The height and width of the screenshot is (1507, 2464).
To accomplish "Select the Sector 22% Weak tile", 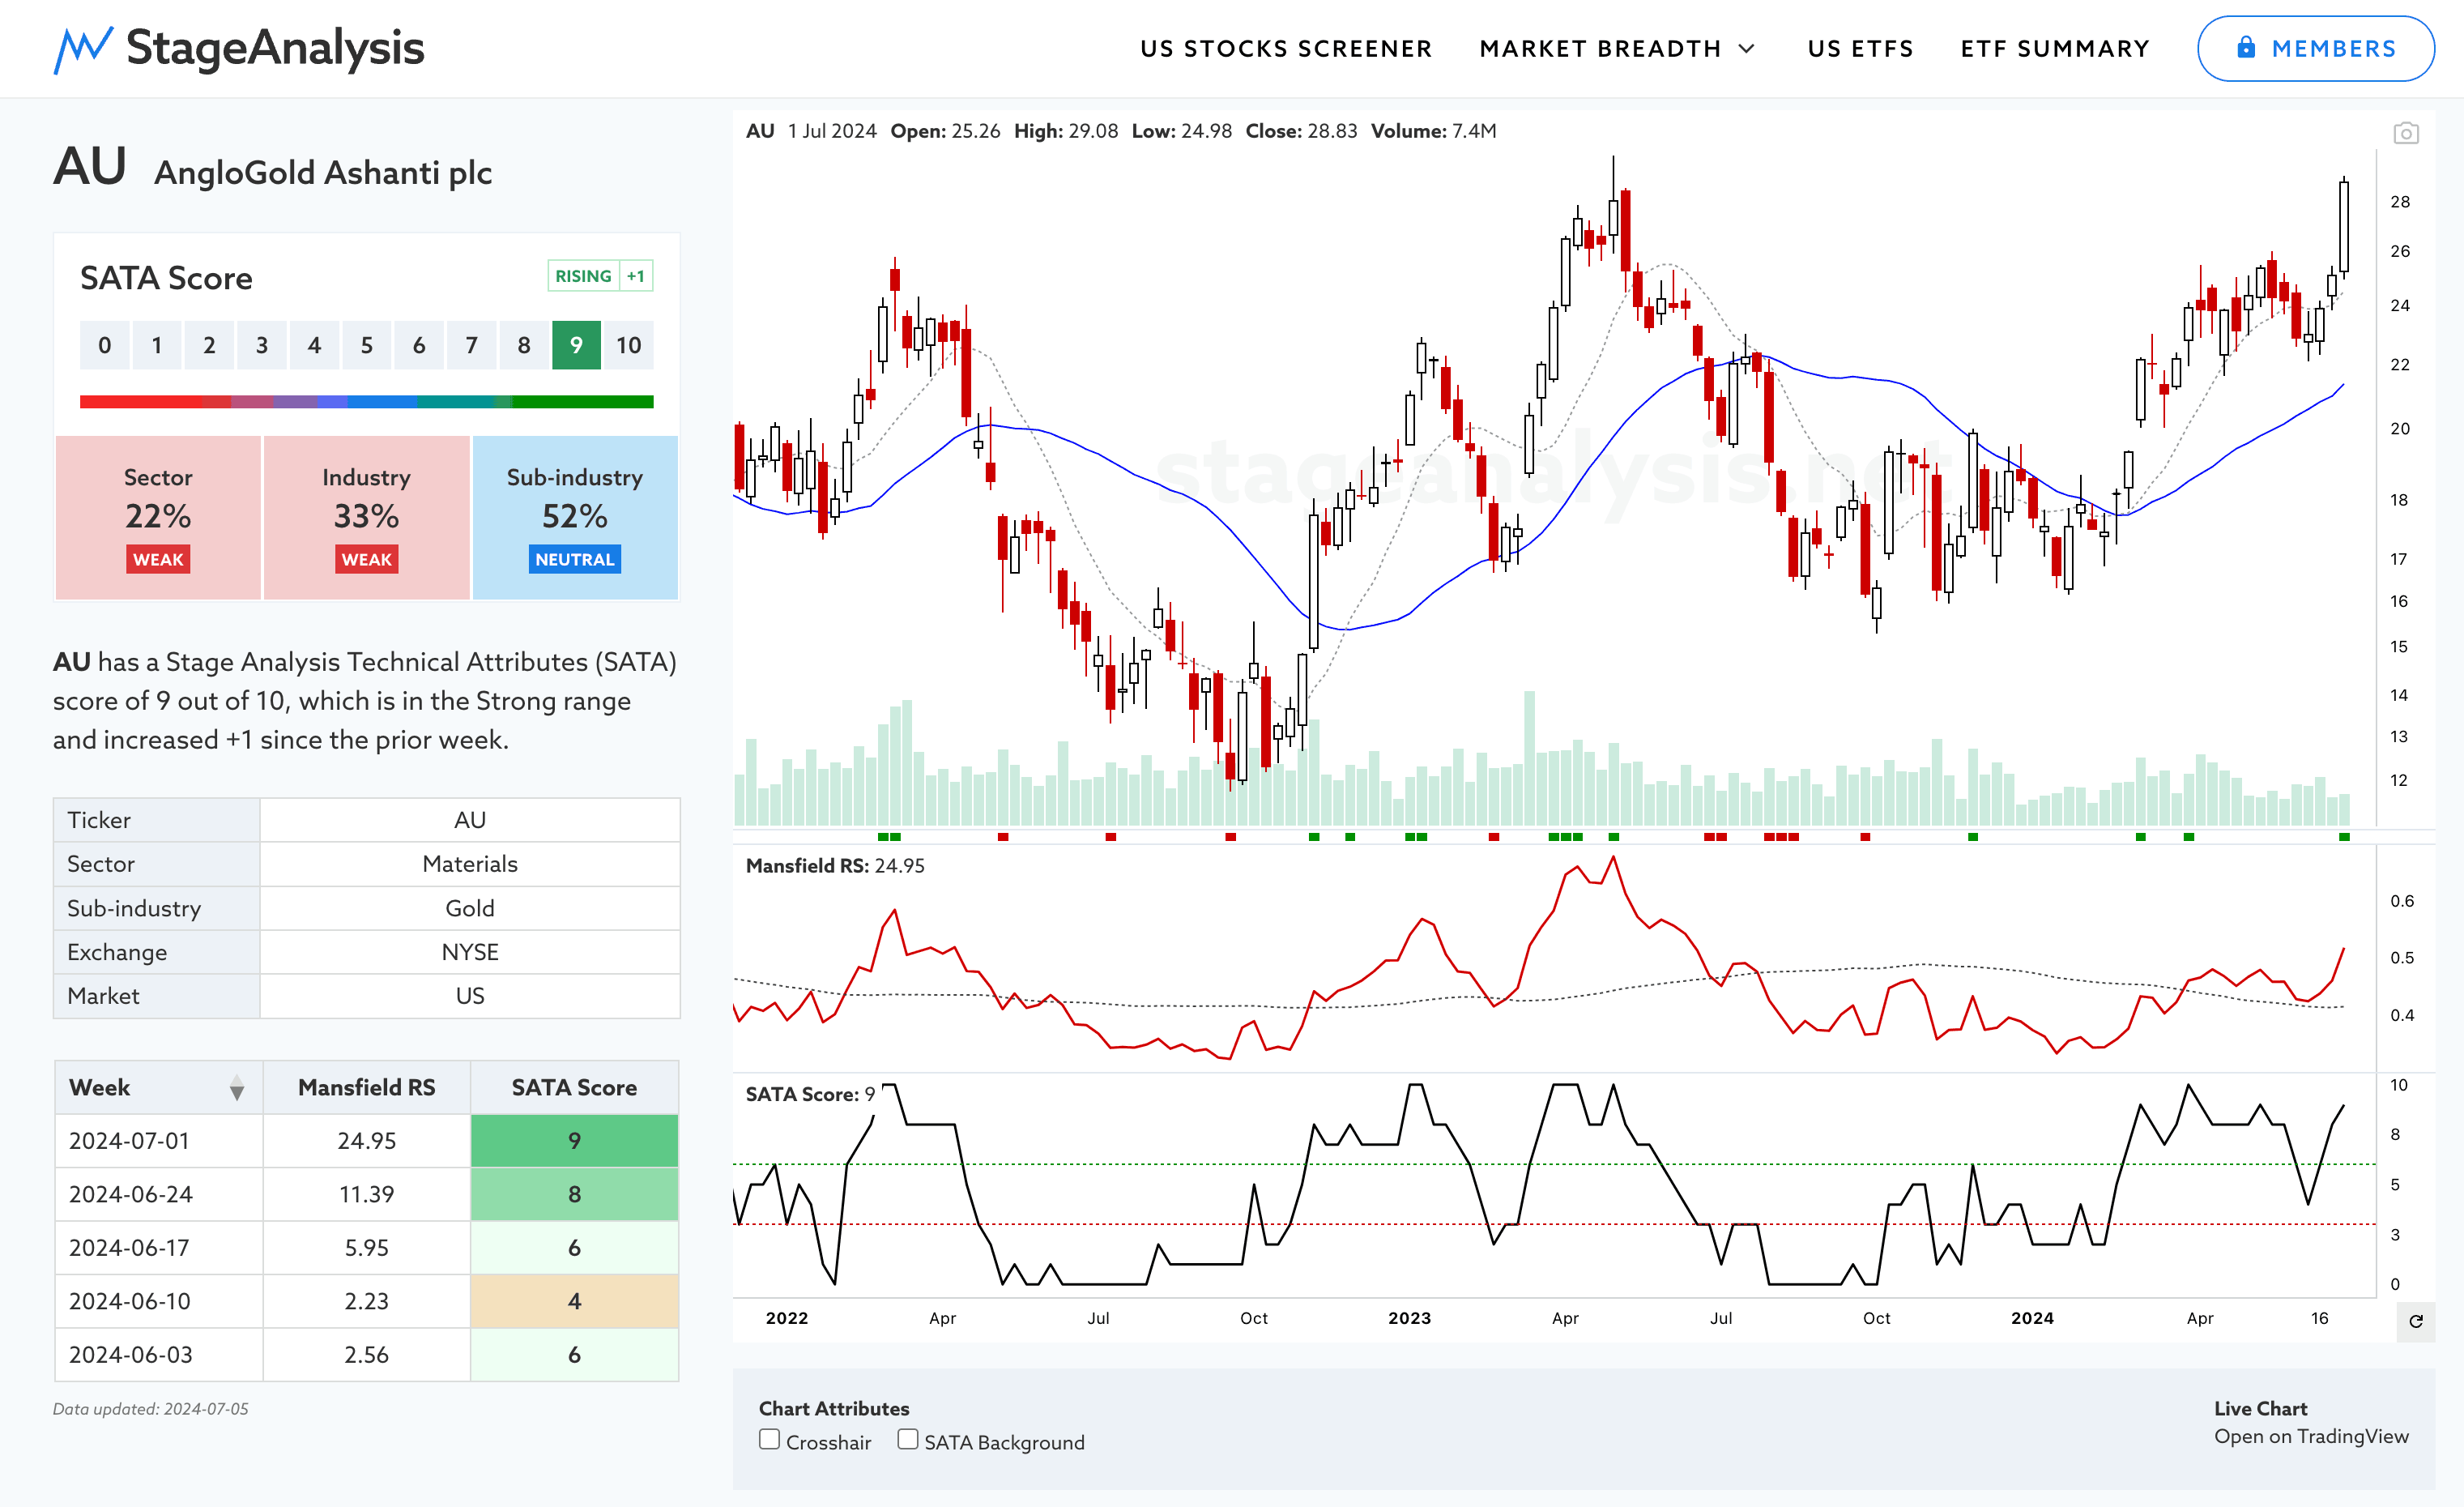I will tap(158, 517).
